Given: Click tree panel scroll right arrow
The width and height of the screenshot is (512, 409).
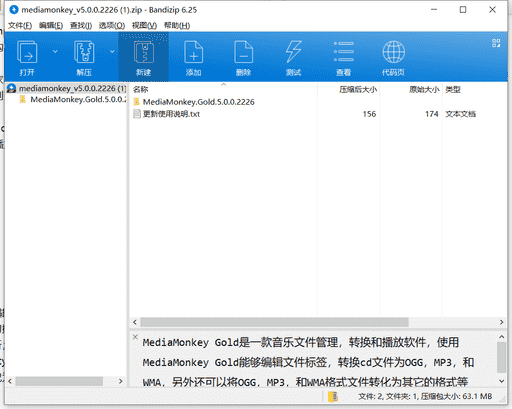Looking at the screenshot, I should pos(121,381).
